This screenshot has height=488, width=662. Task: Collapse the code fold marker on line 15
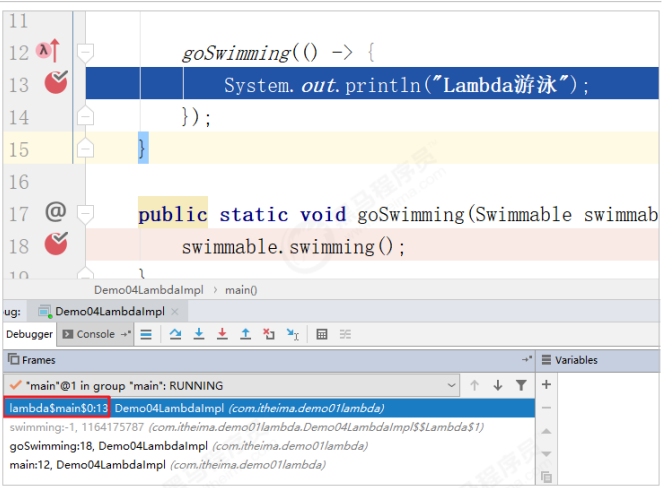85,148
